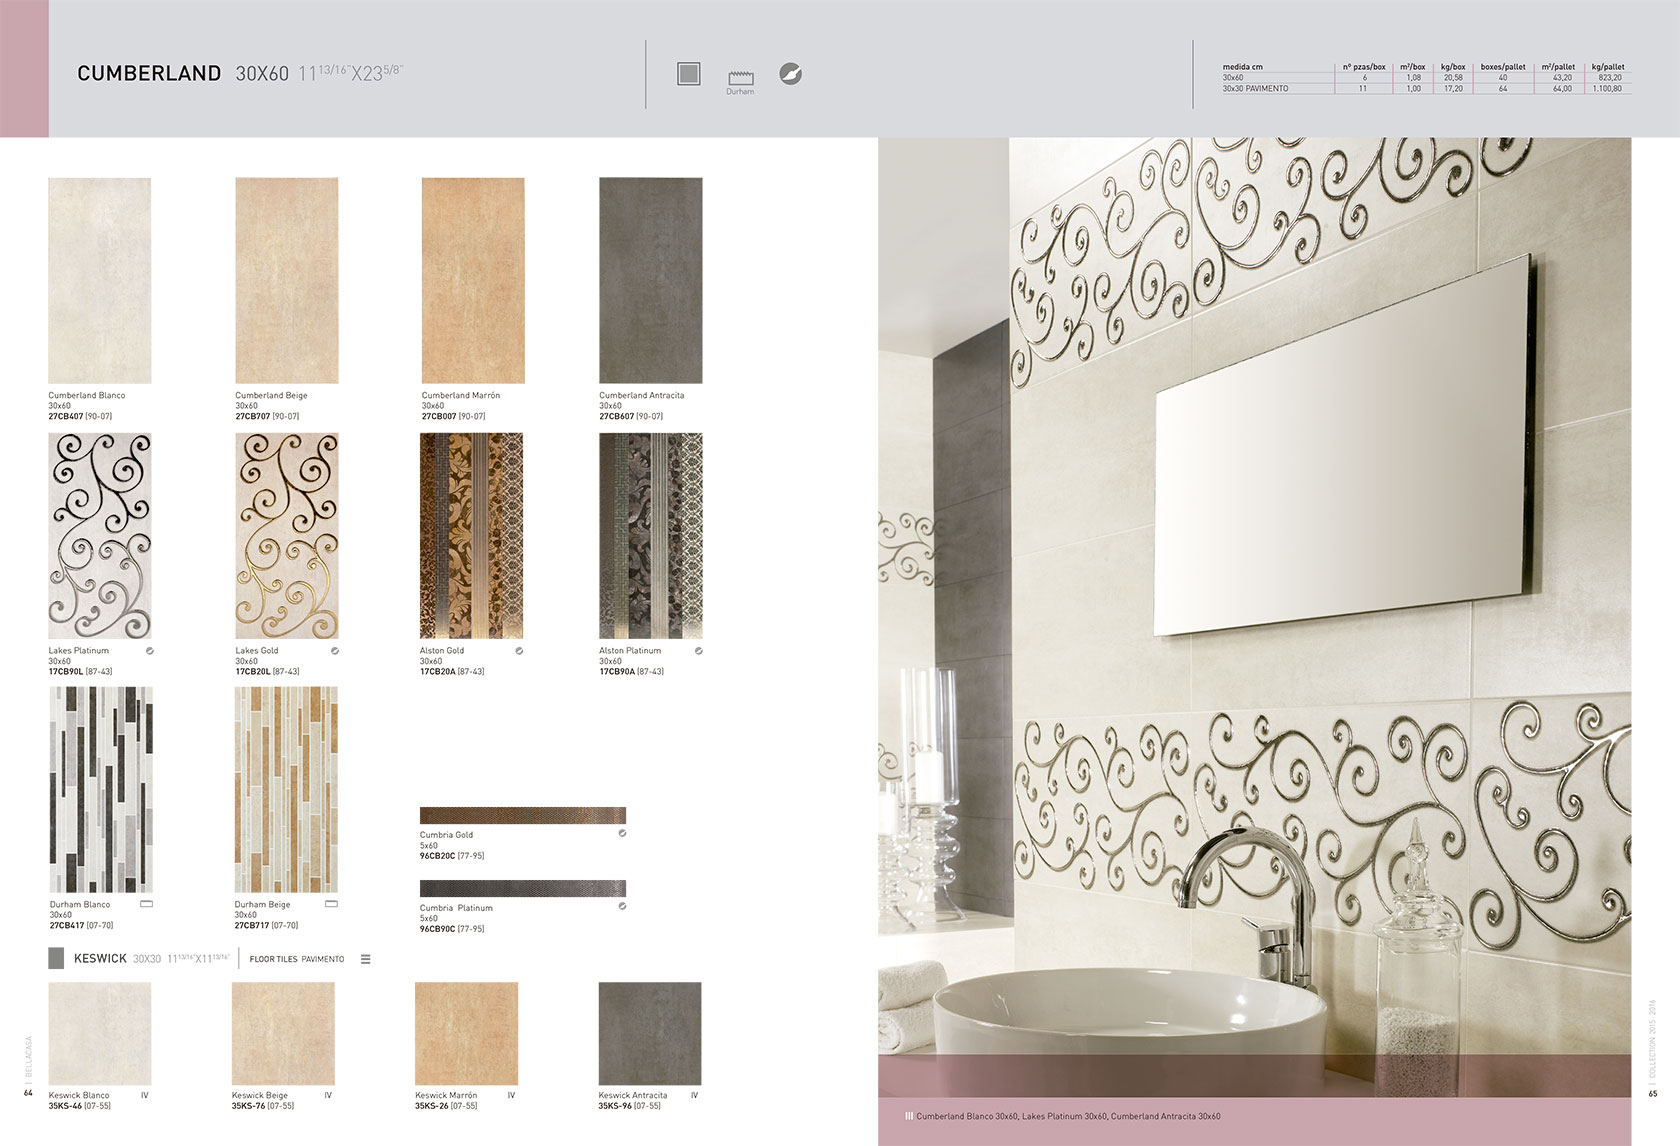
Task: Click the CUMBERLAND collection title
Action: [x=149, y=74]
